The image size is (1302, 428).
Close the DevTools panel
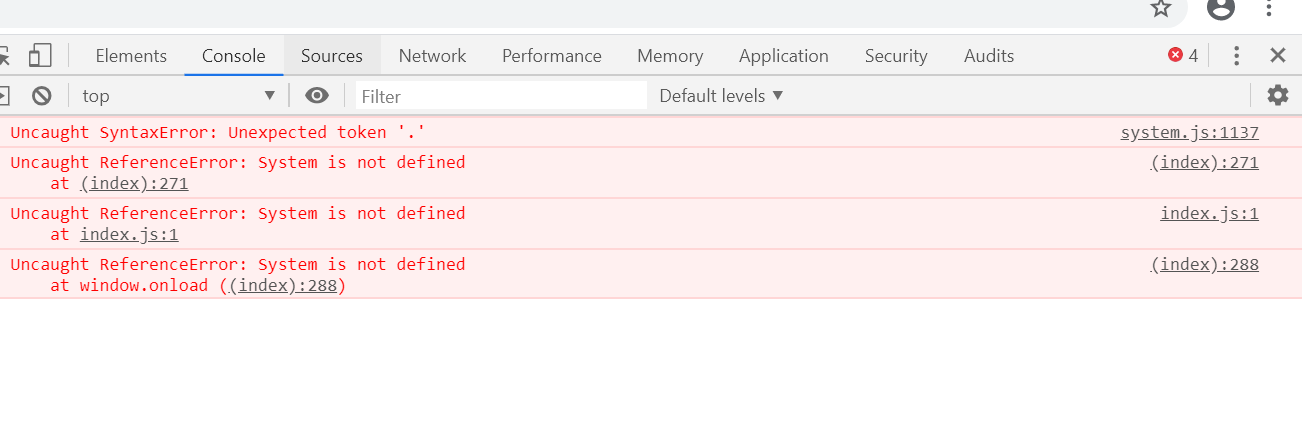[1277, 56]
